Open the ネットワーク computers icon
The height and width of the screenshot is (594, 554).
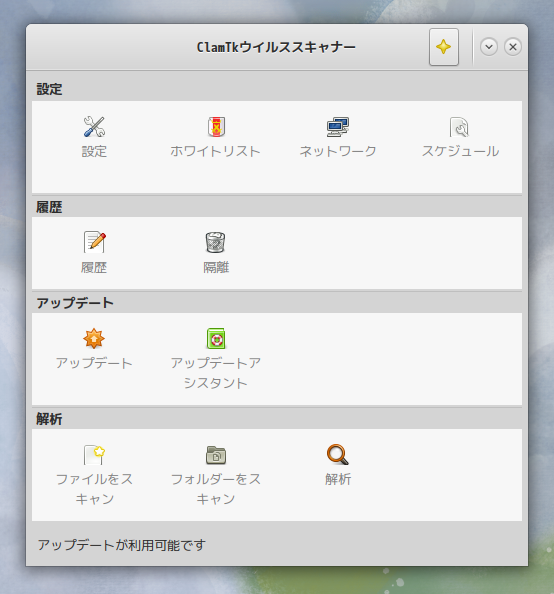coord(338,127)
